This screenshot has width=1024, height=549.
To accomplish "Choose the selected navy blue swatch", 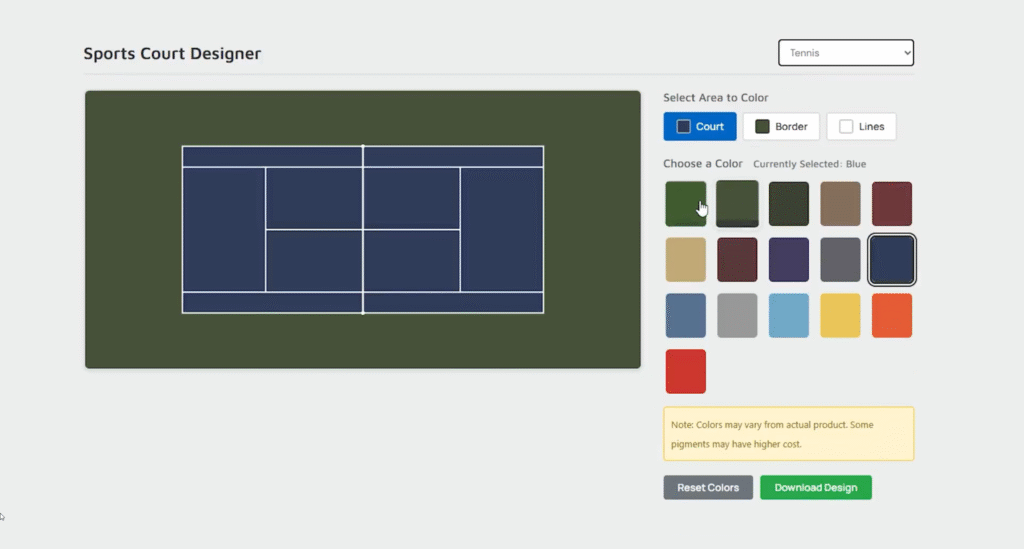I will [892, 260].
